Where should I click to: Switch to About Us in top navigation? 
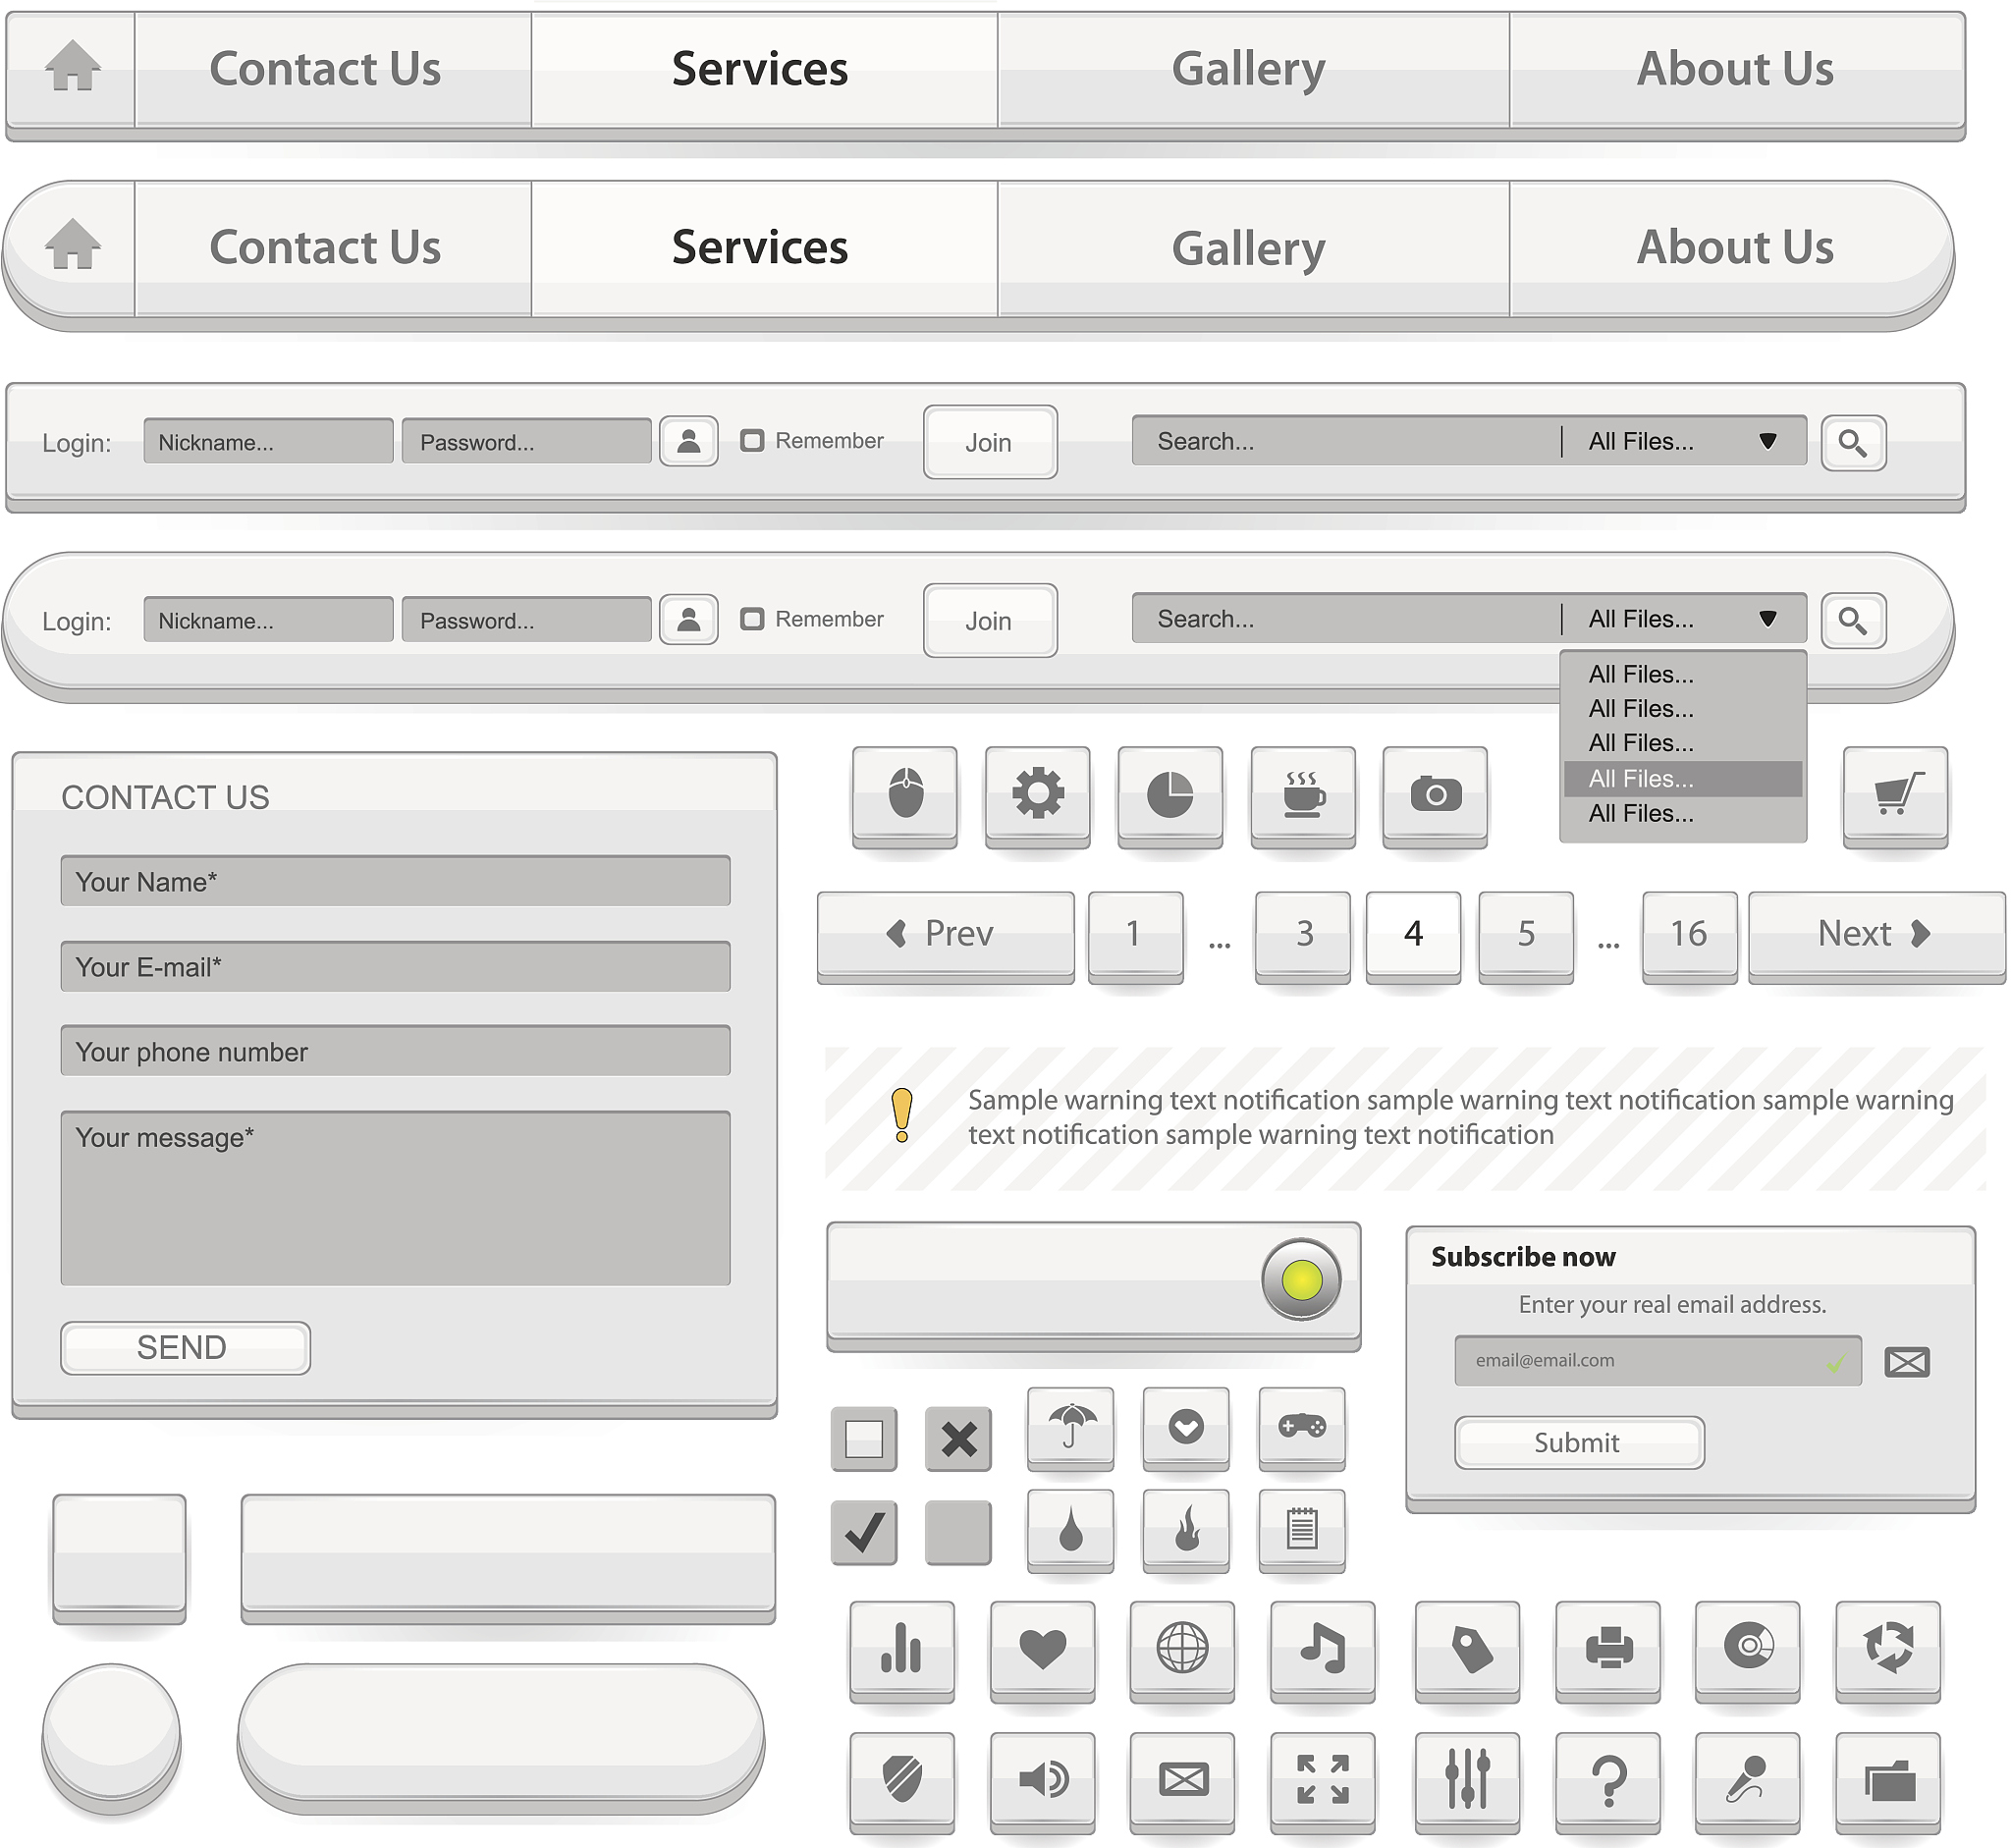click(1735, 69)
